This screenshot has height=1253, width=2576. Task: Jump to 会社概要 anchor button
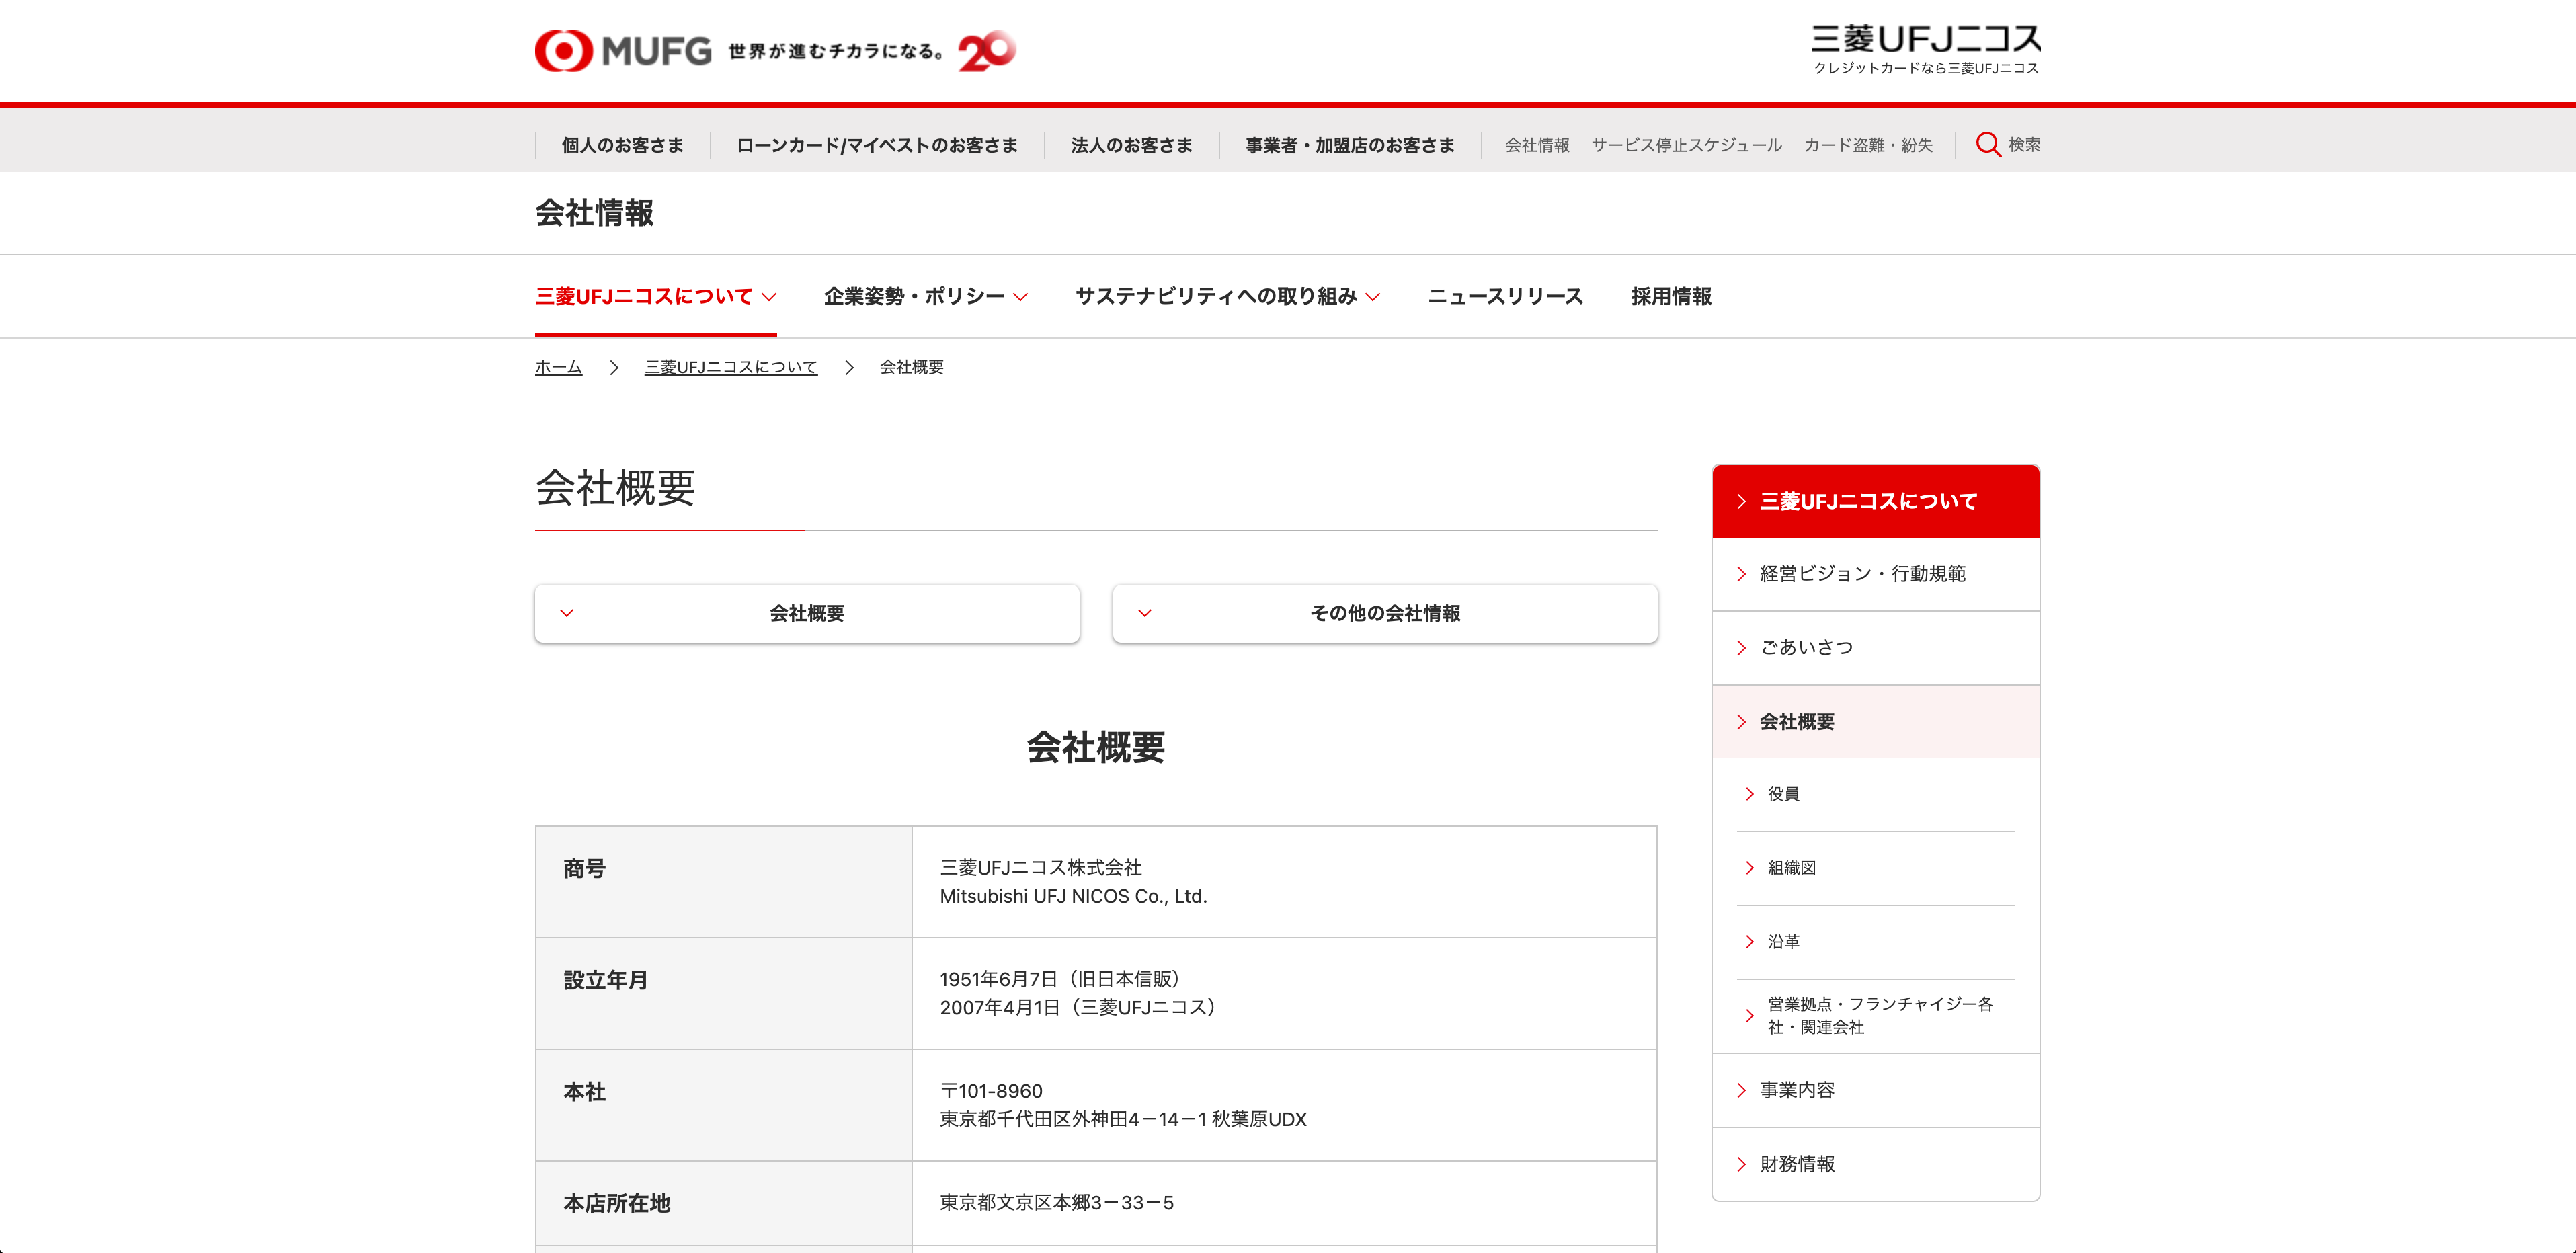pyautogui.click(x=806, y=613)
